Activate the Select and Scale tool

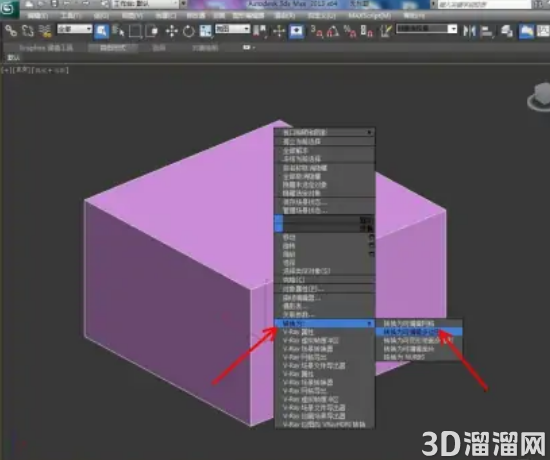point(206,31)
